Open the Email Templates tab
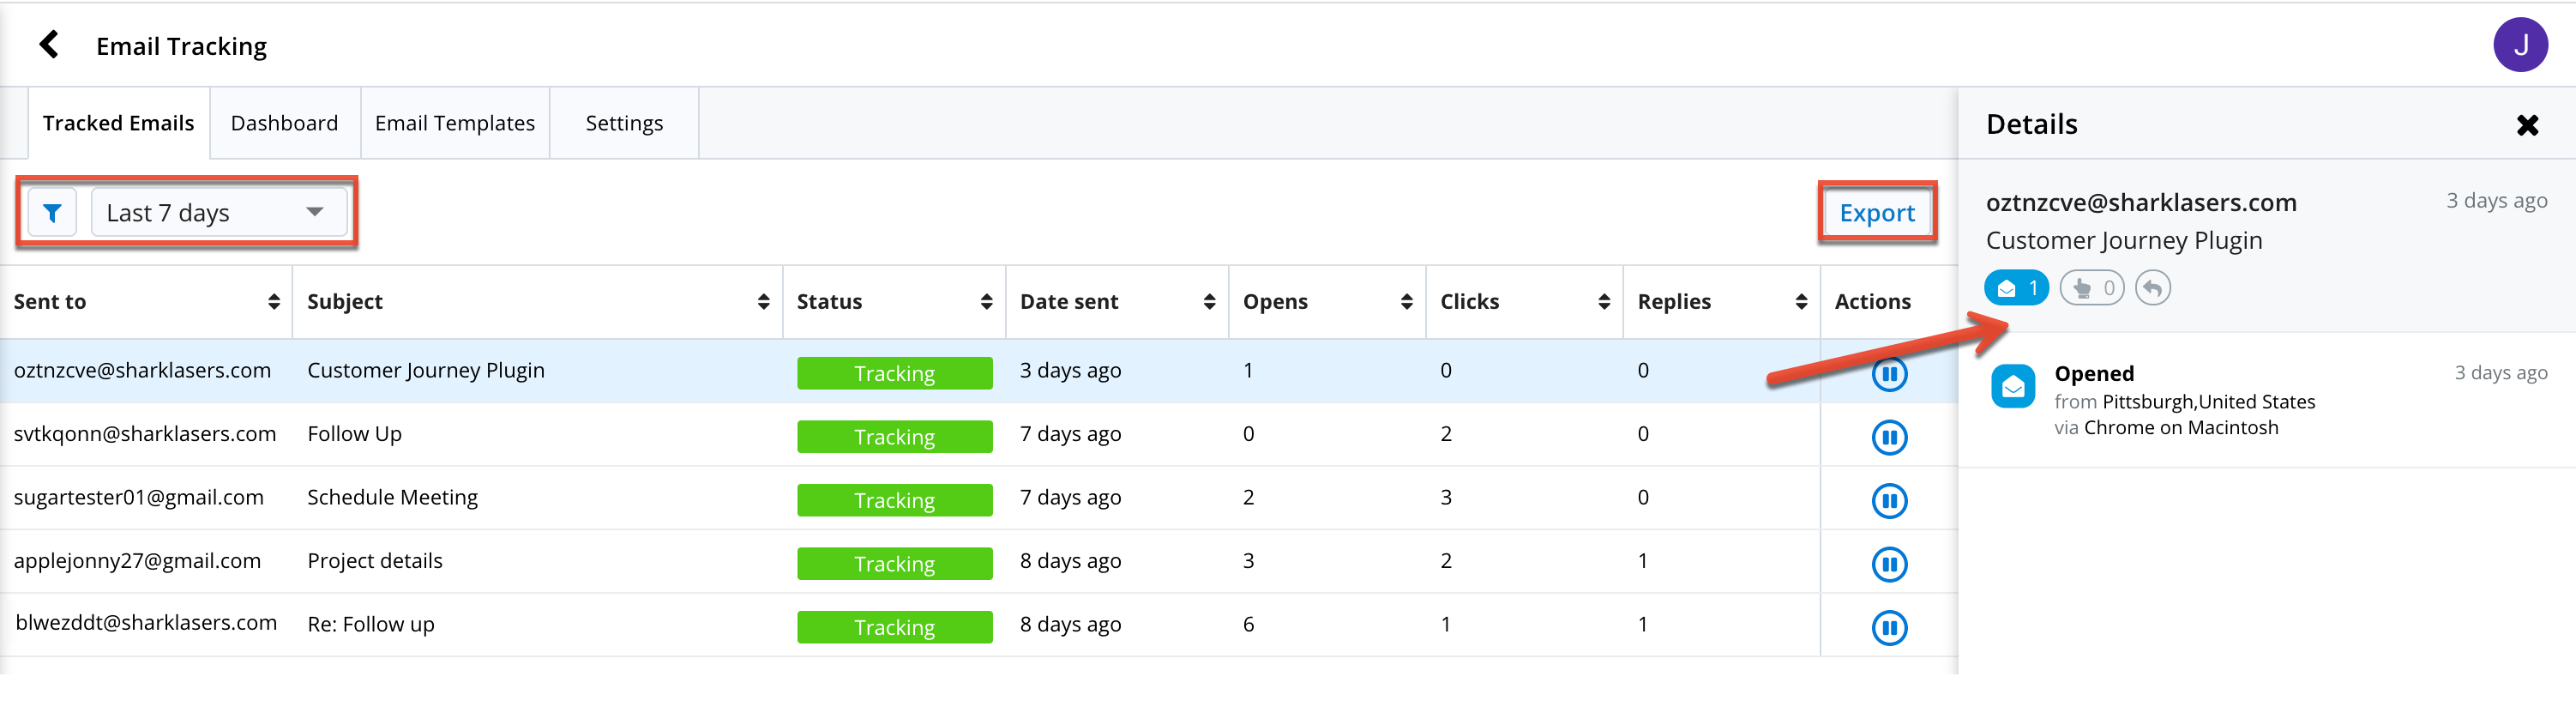Image resolution: width=2576 pixels, height=719 pixels. 455,123
